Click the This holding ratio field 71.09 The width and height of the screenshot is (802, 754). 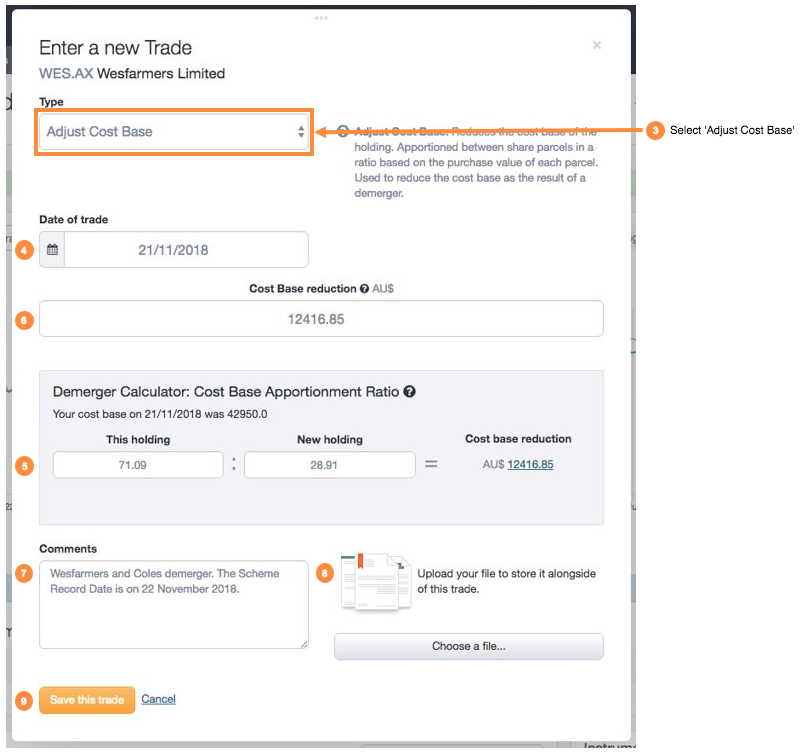(x=138, y=465)
